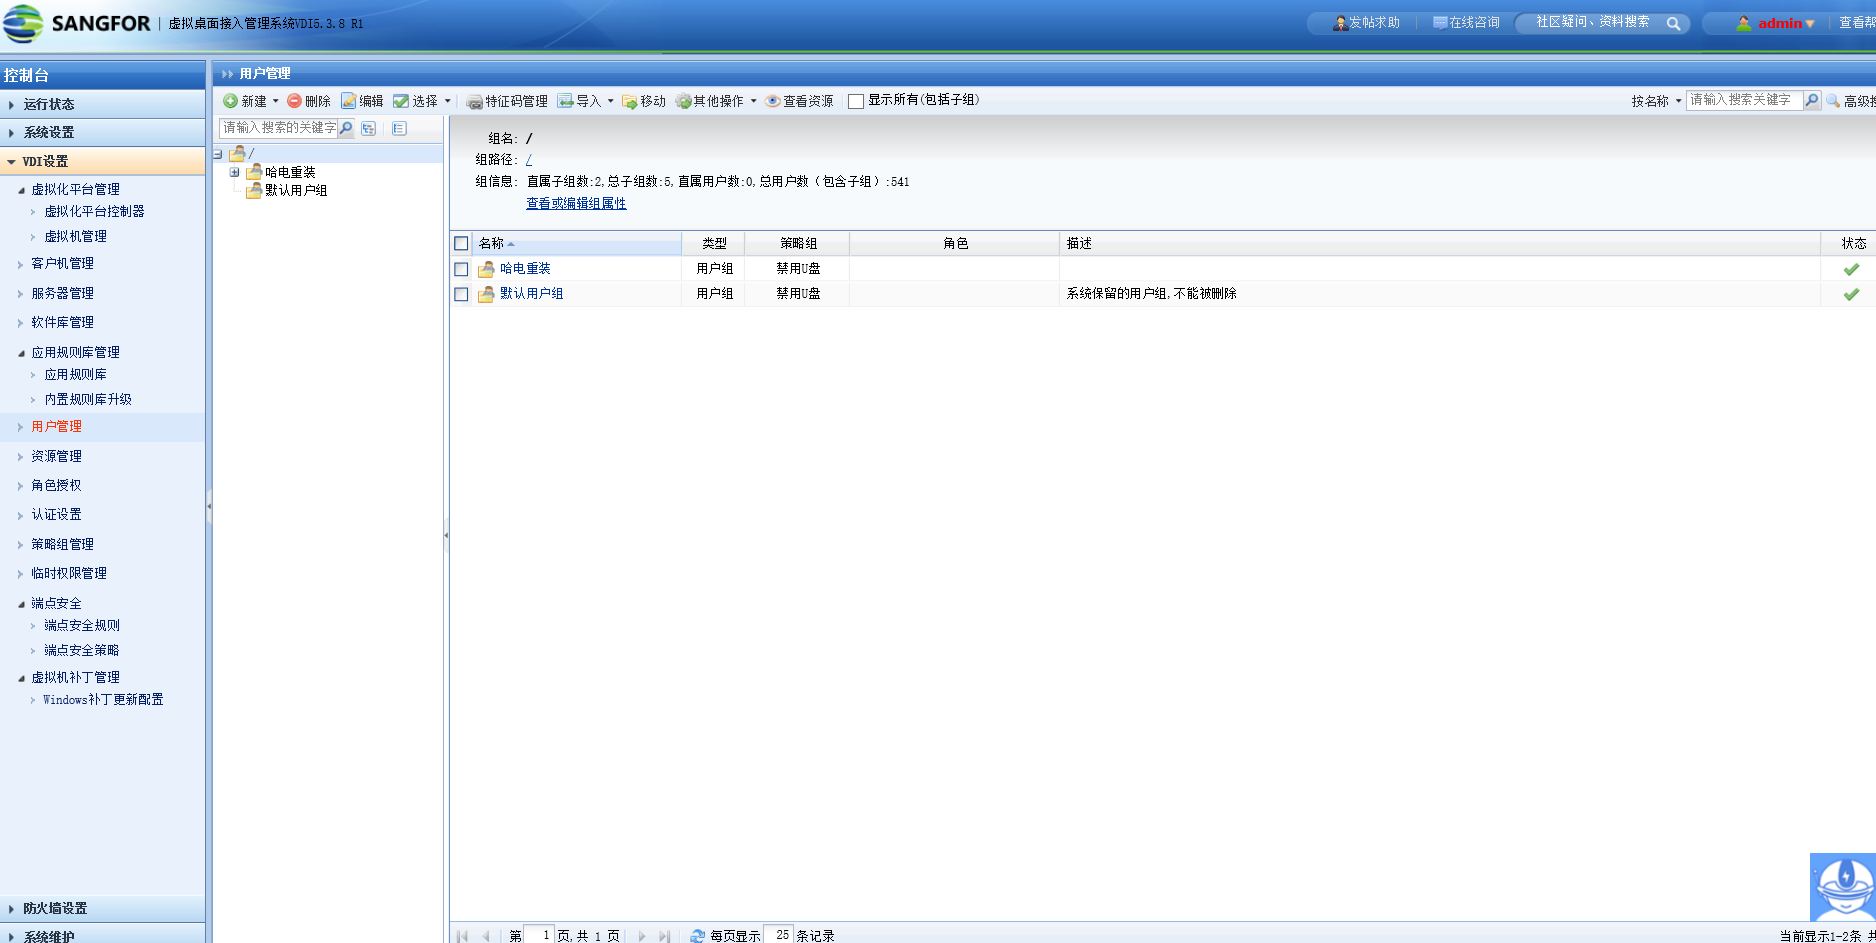1876x943 pixels.
Task: Click the 查看或编辑组属性 link
Action: (x=576, y=203)
